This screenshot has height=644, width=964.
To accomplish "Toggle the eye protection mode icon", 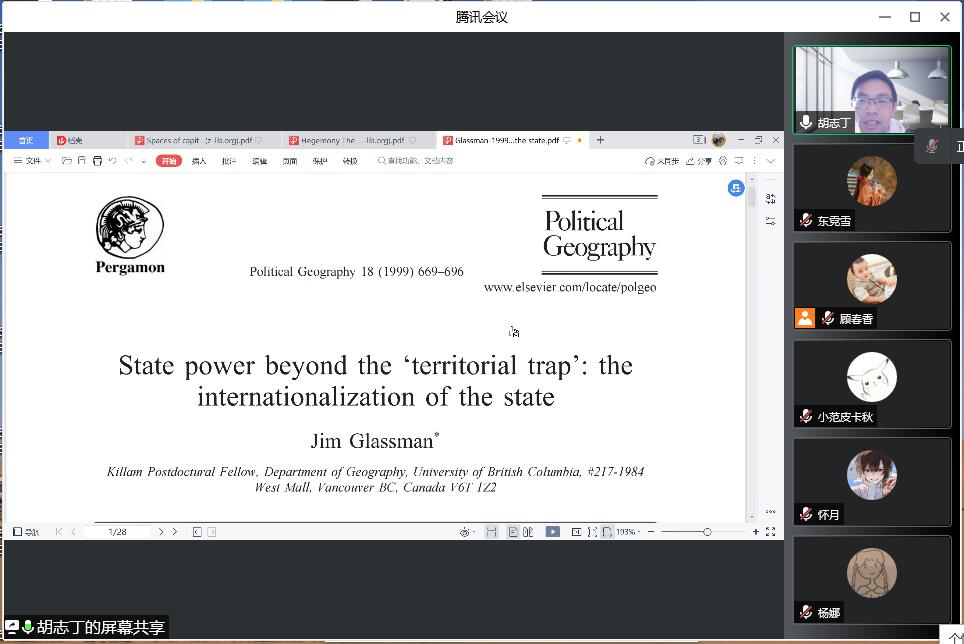I will [x=465, y=532].
